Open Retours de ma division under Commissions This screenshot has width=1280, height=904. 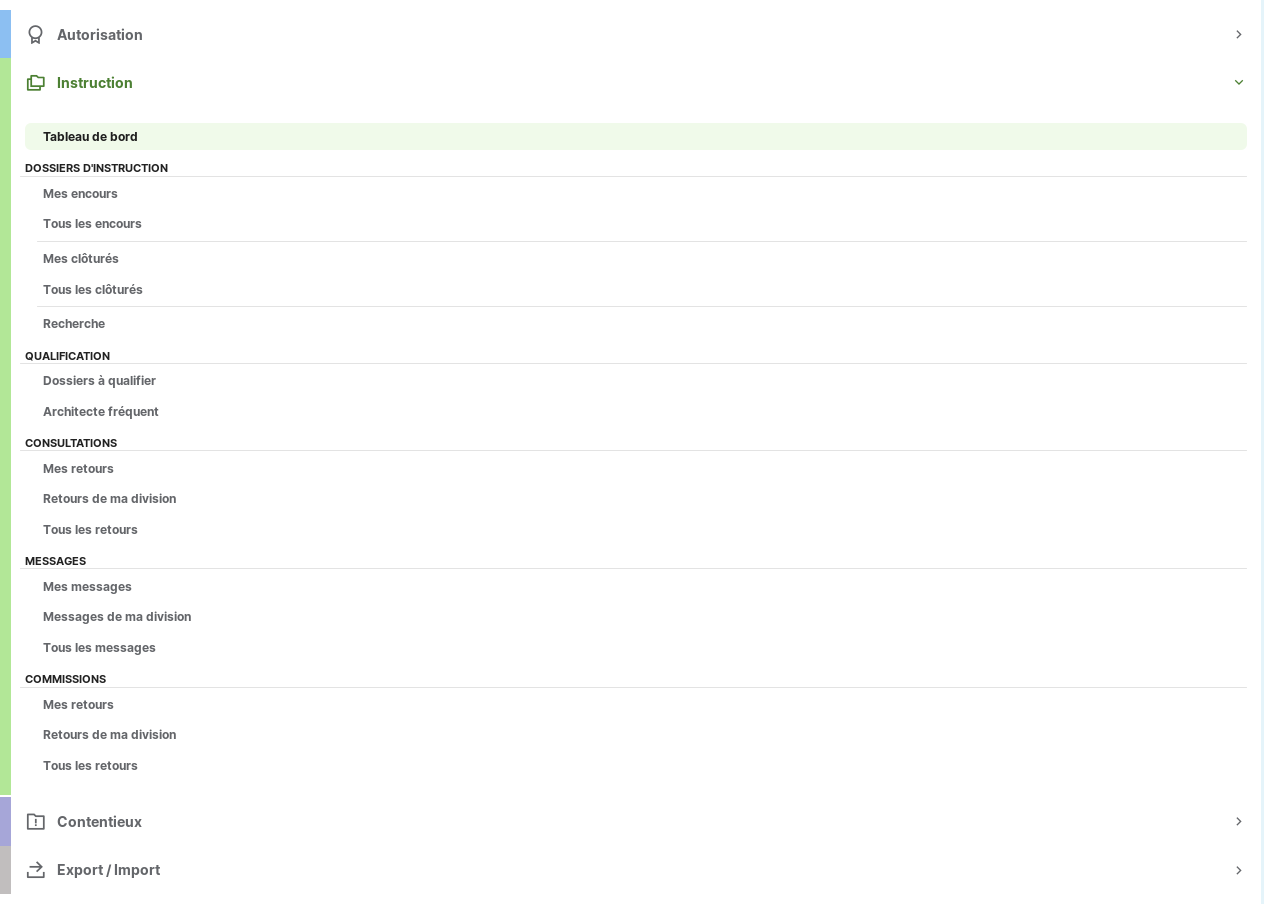pos(109,735)
